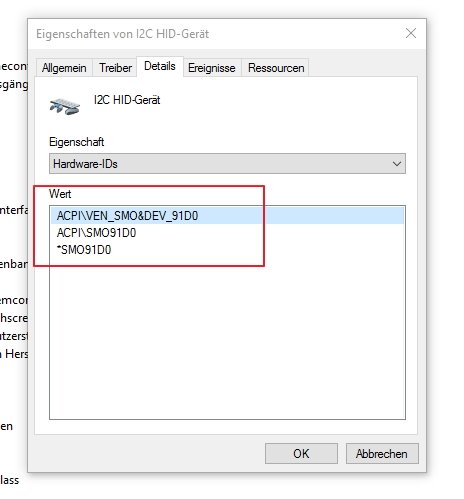Switch to the Allgemein tab
Viewport: 464px width, 499px height.
click(64, 68)
